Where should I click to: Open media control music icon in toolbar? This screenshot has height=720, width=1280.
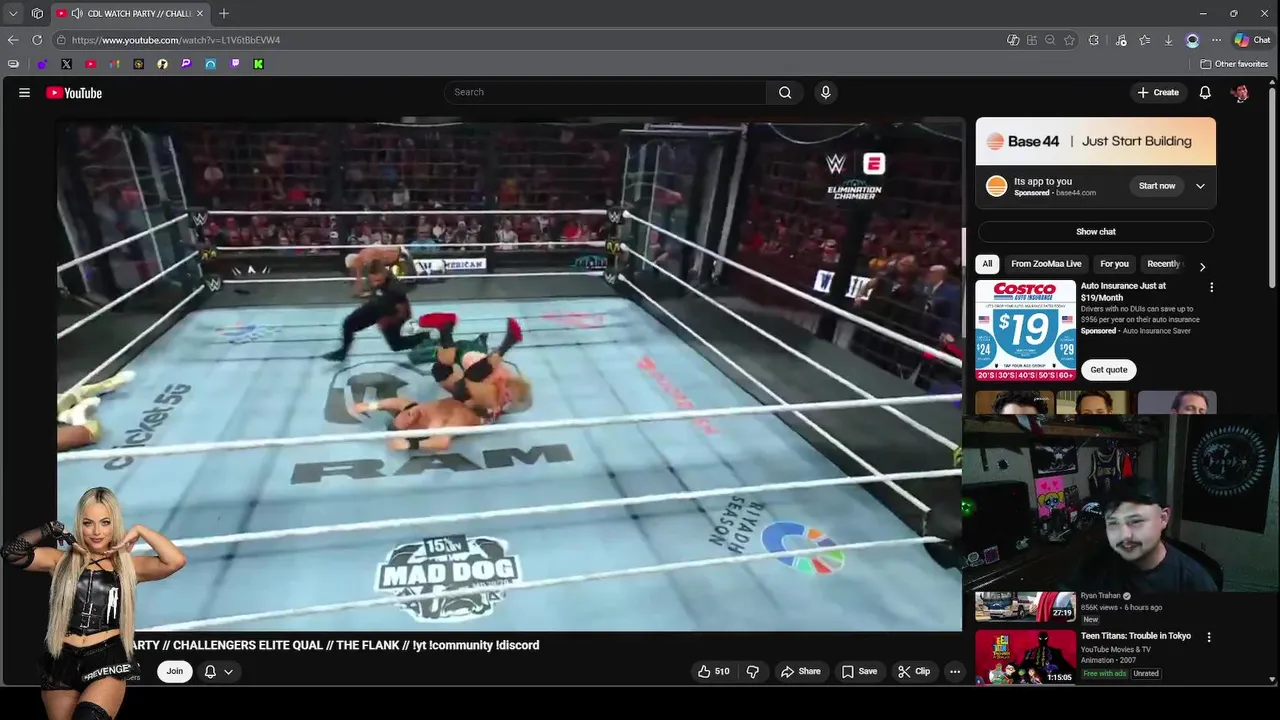coord(1121,40)
